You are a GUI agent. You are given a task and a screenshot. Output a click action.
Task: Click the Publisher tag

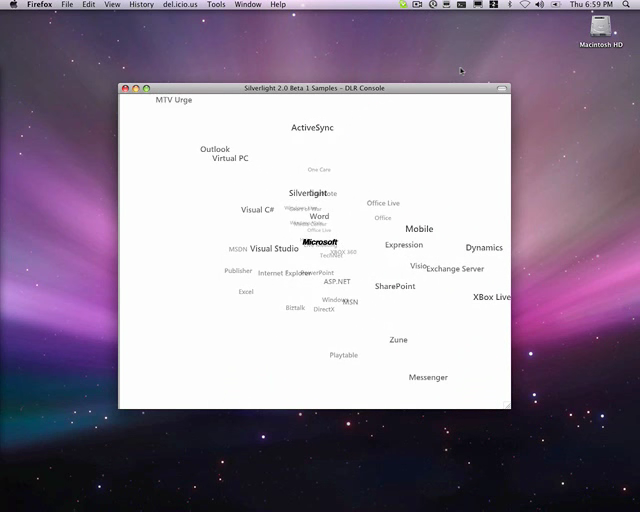(x=238, y=271)
